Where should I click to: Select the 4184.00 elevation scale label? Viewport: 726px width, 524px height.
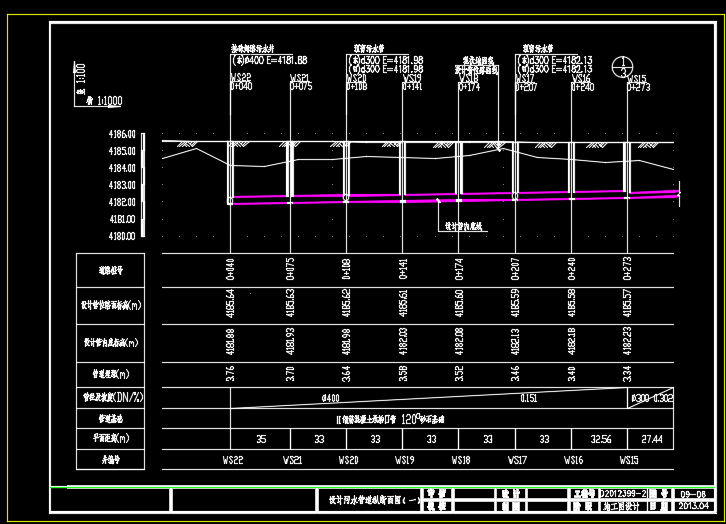(122, 168)
